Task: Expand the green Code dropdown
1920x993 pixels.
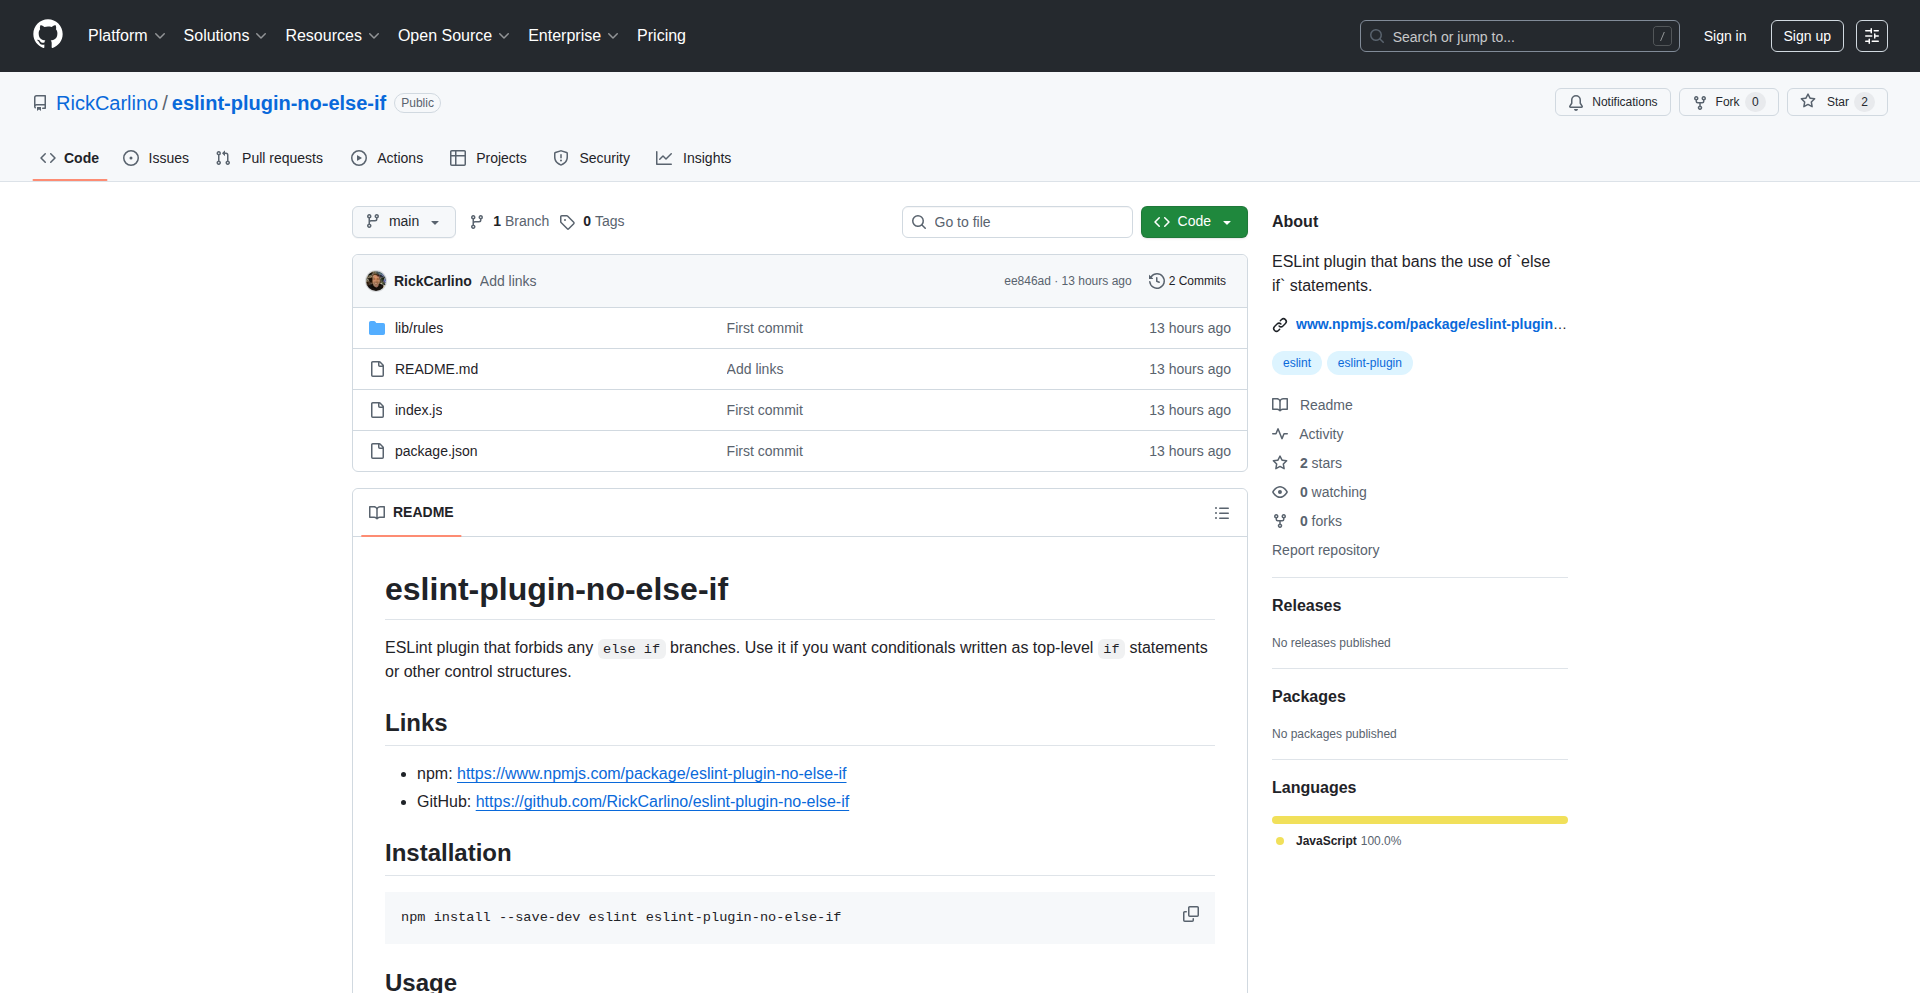Action: 1193,222
